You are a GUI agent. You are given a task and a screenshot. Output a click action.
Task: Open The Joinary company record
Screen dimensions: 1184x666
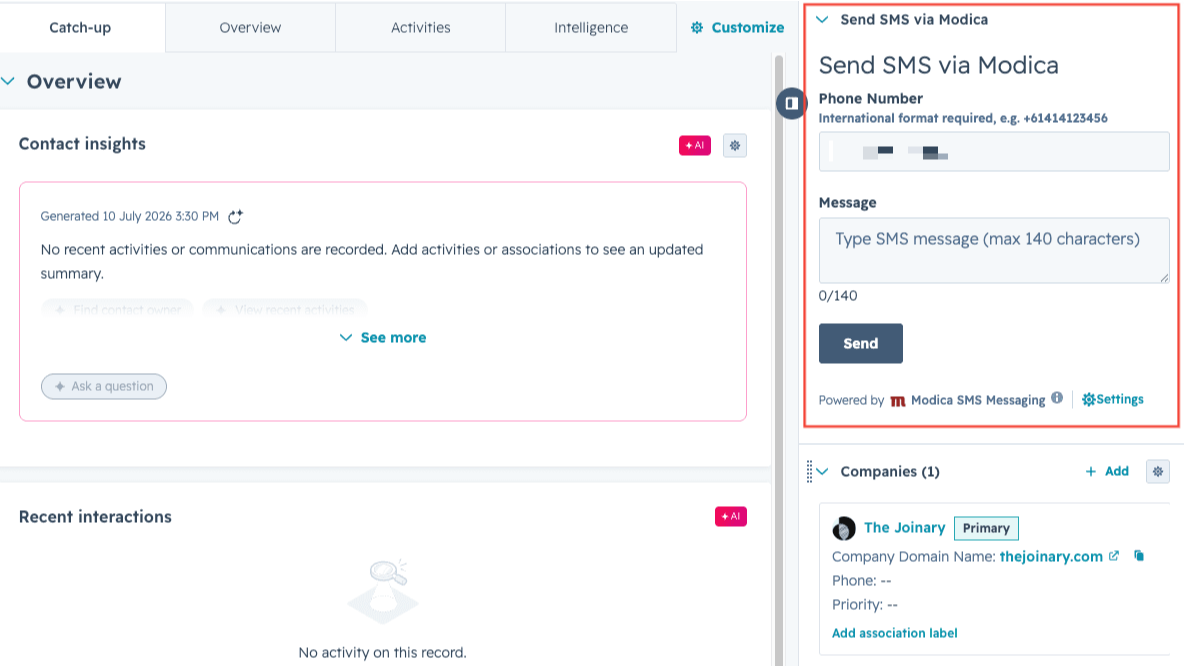(x=905, y=528)
